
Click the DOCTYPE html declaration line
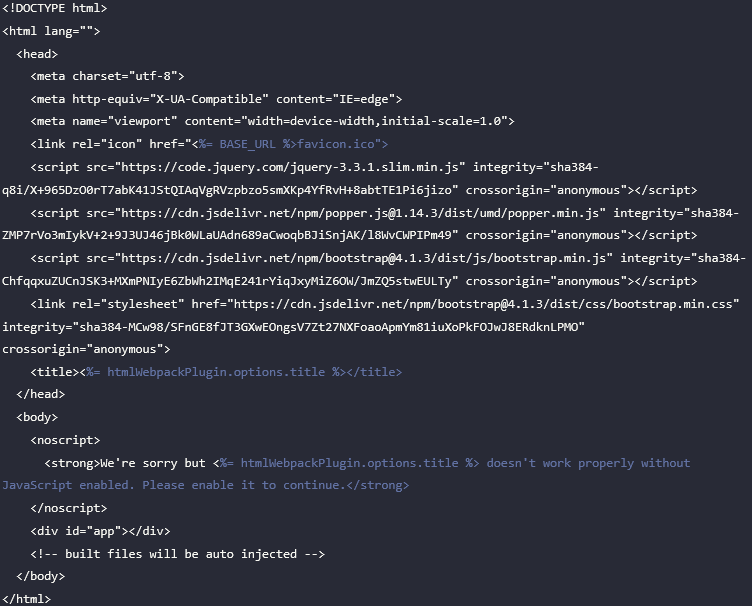55,8
